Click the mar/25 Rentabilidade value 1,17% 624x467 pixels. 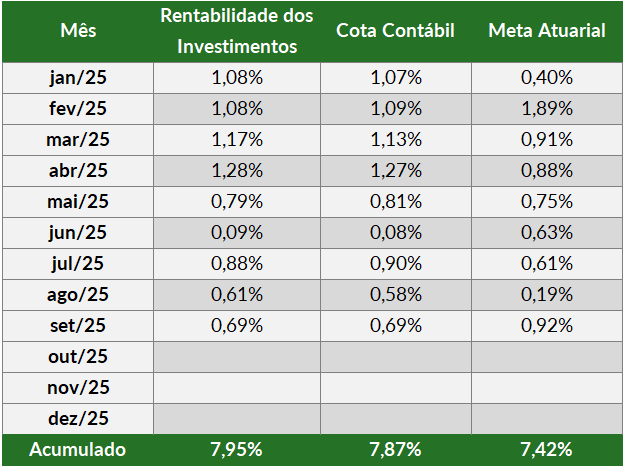tap(237, 139)
